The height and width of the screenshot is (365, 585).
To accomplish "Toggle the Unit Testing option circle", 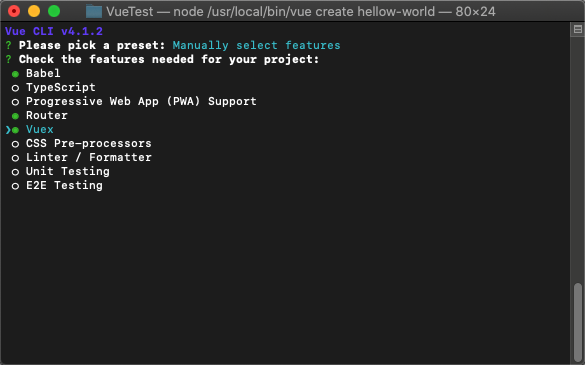I will pos(15,172).
